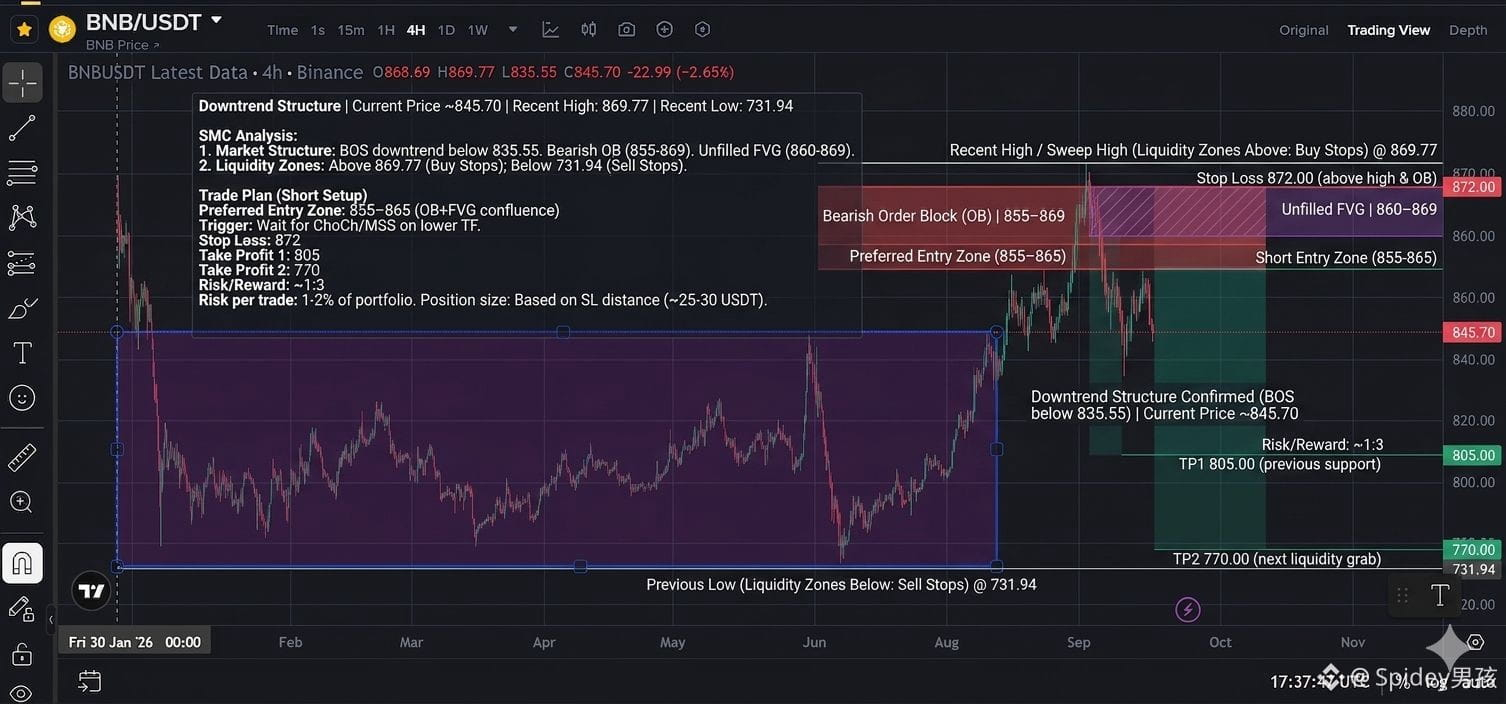
Task: Click the 845.70 current price label
Action: (x=1472, y=332)
